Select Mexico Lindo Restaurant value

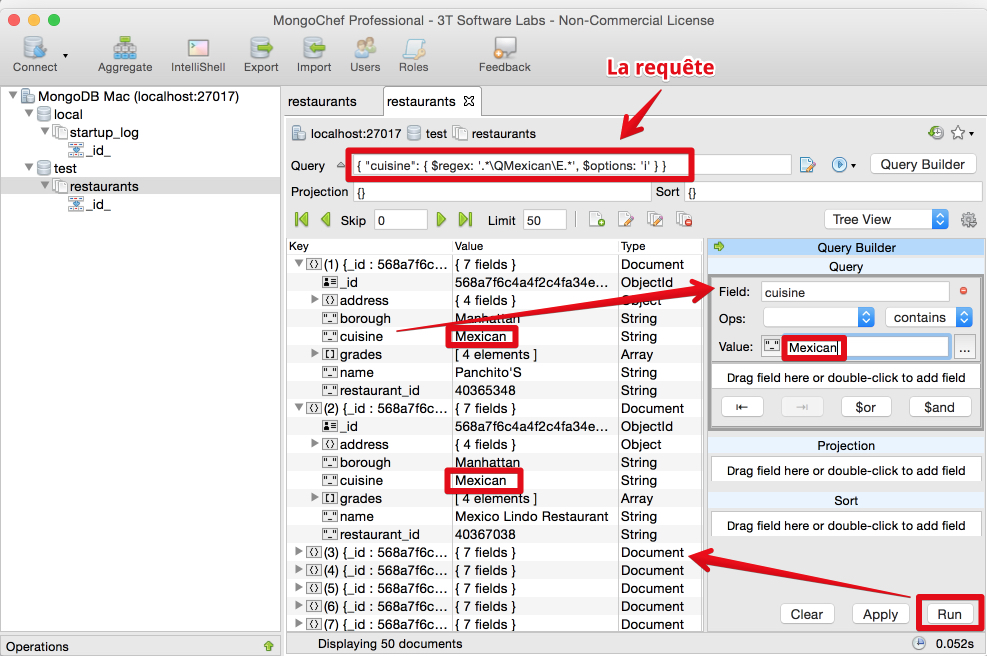coord(531,516)
